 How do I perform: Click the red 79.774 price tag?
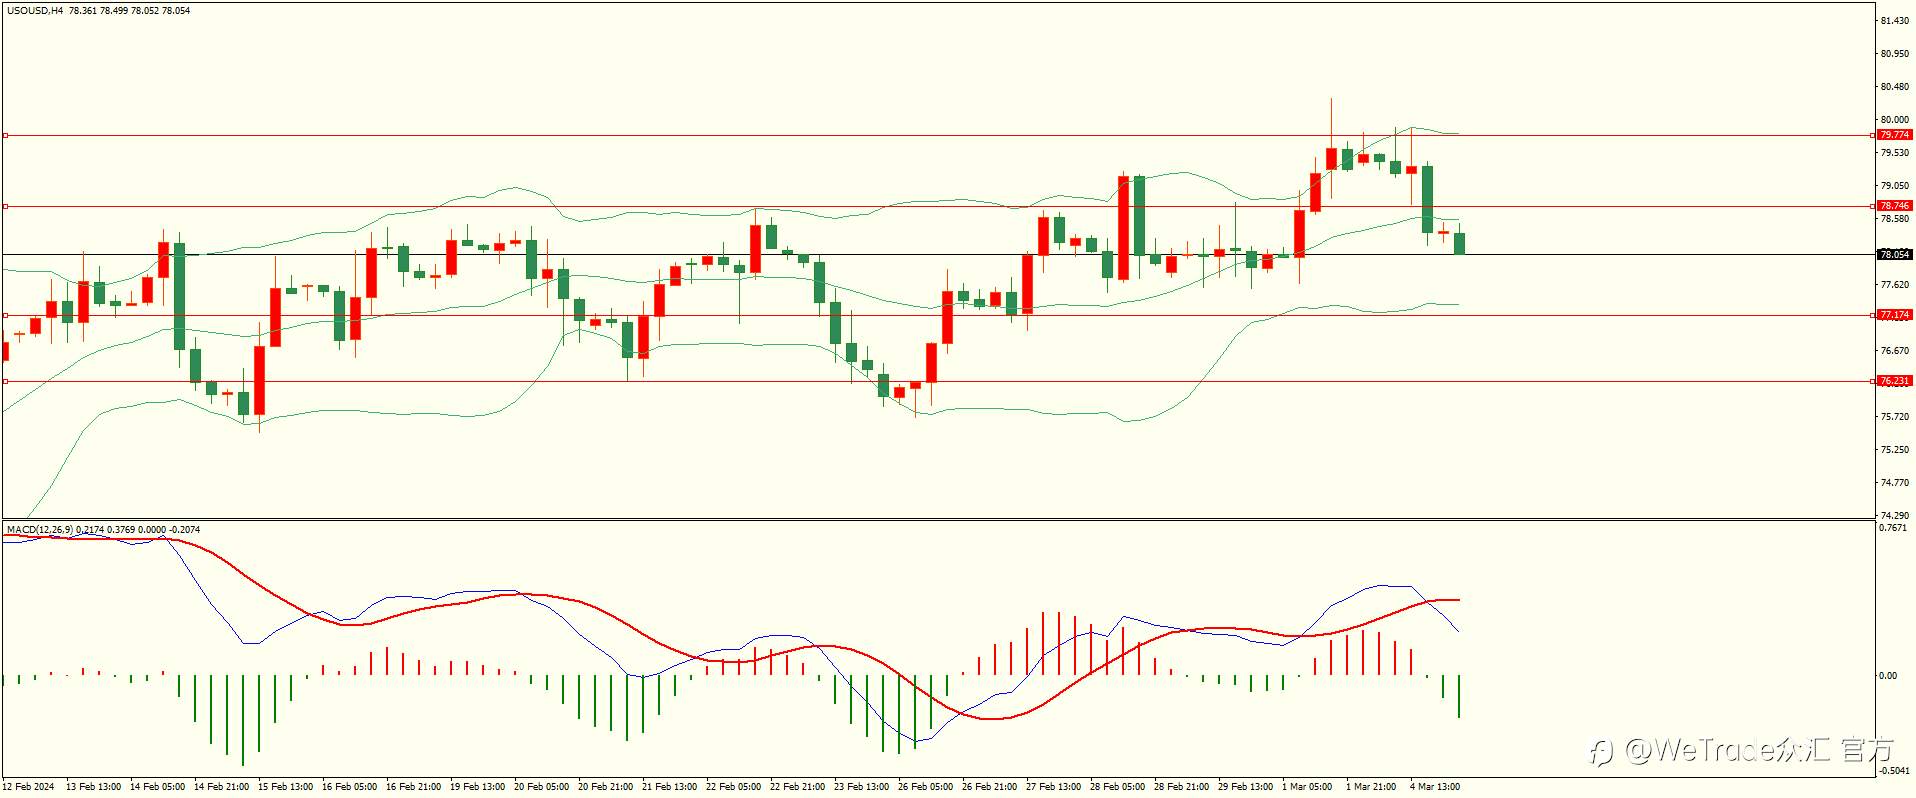(x=1894, y=135)
